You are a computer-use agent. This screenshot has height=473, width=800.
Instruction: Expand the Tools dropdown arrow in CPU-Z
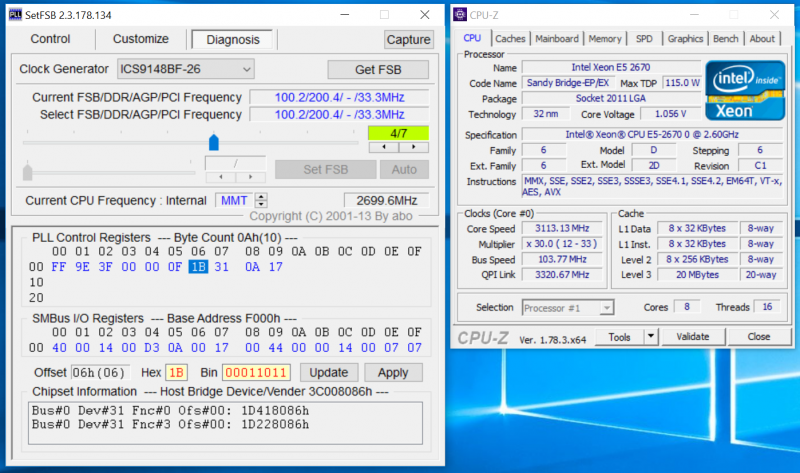pos(651,337)
